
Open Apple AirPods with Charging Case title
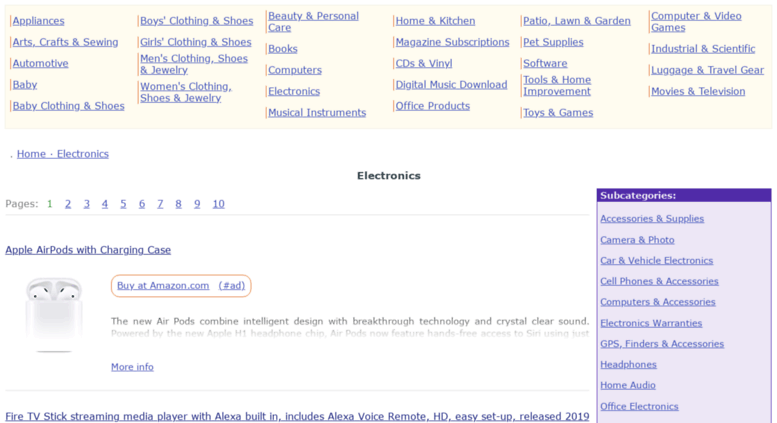click(88, 250)
